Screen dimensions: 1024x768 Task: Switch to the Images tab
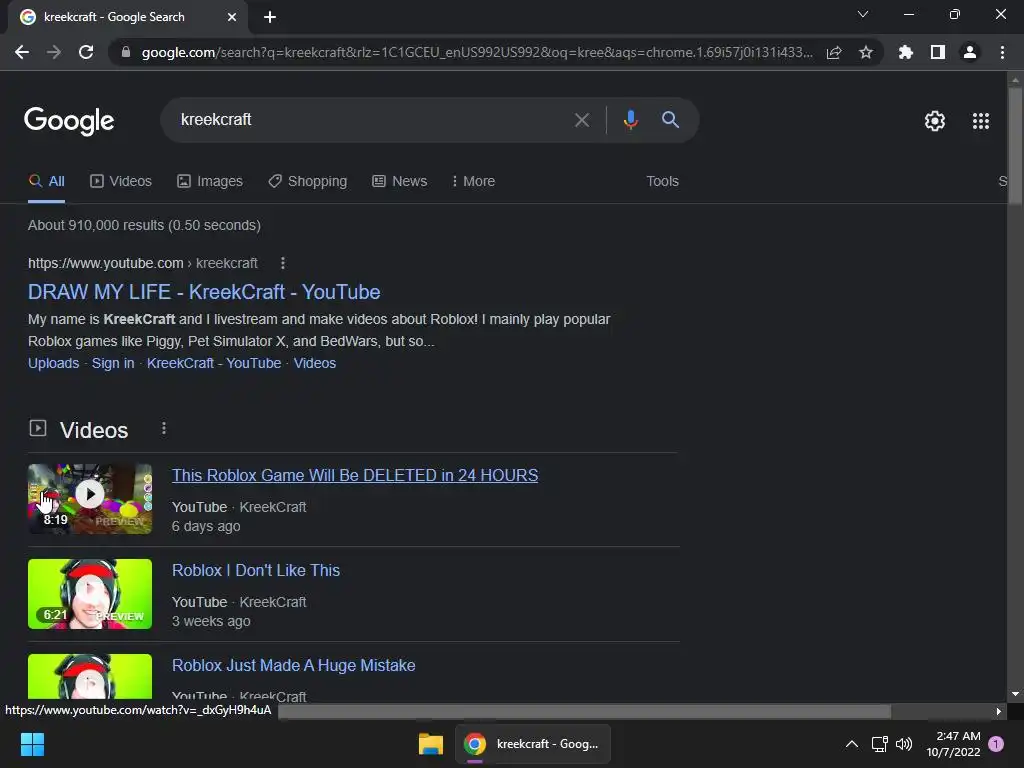pyautogui.click(x=210, y=182)
